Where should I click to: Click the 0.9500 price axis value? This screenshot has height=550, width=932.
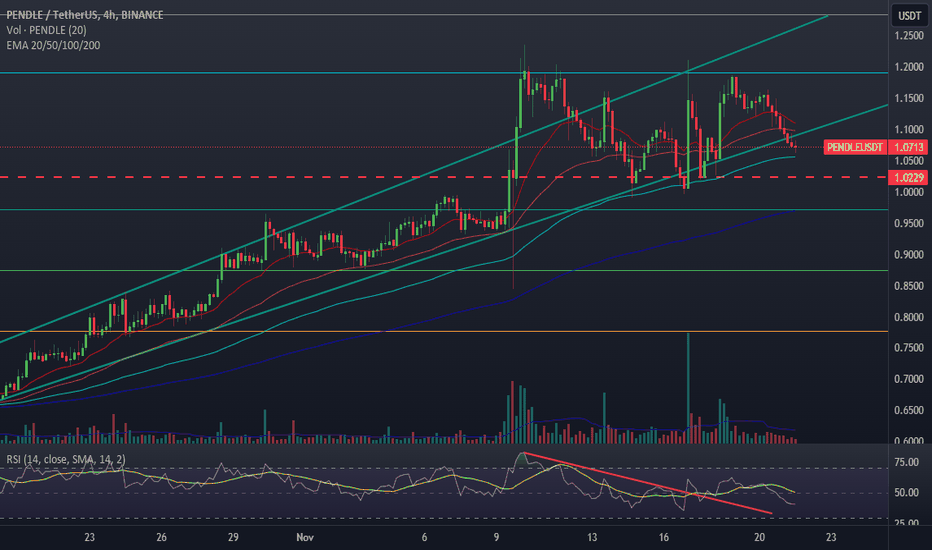[909, 224]
